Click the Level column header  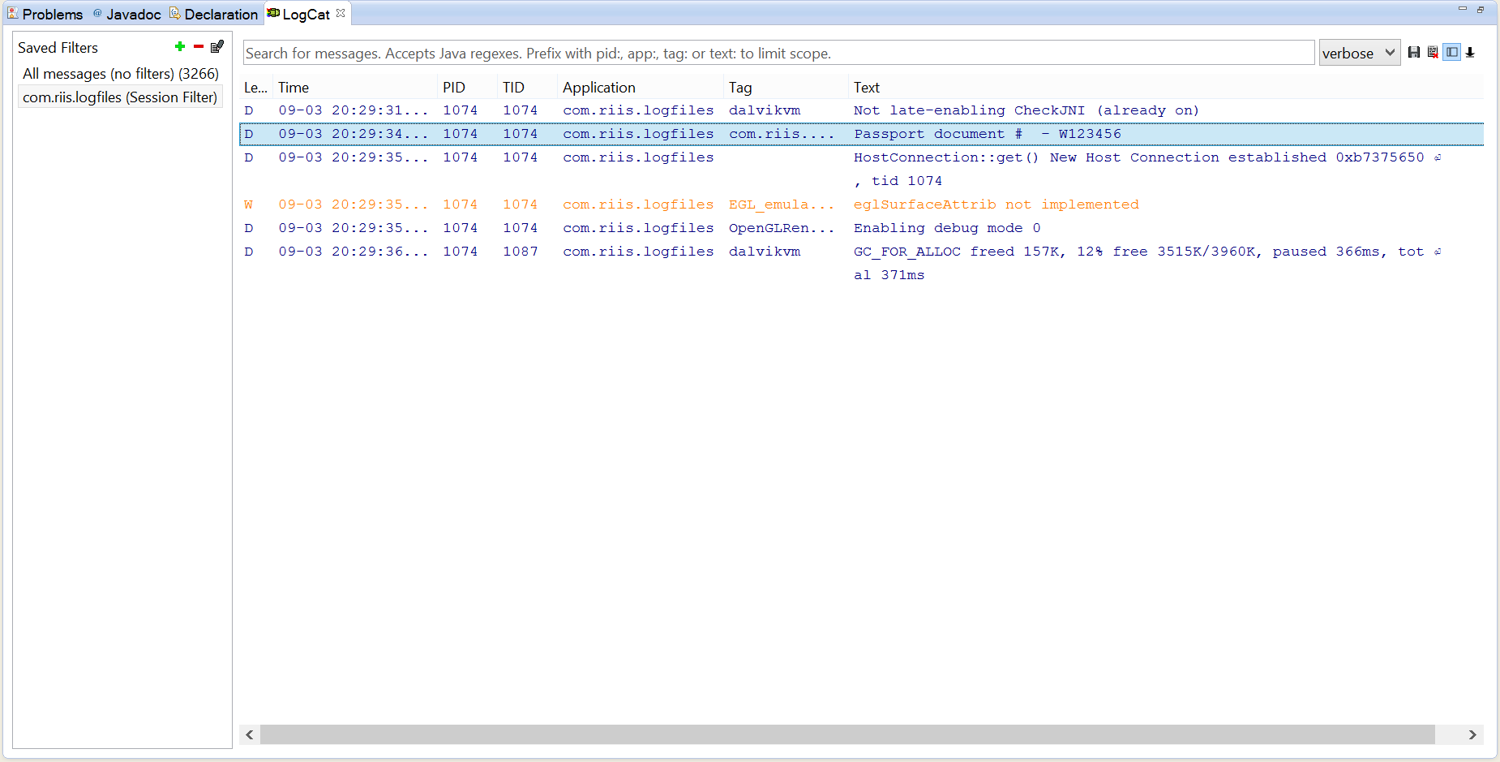255,87
